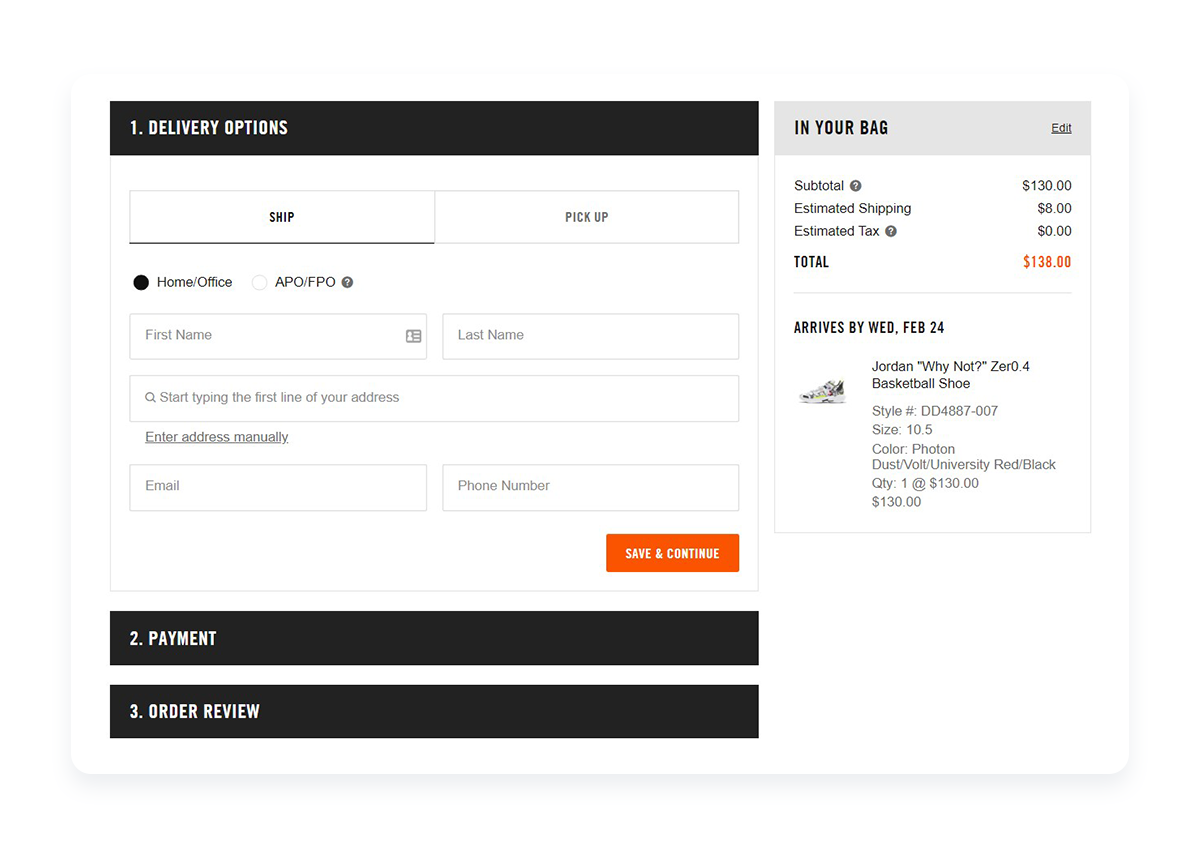Viewport: 1200px width, 850px height.
Task: Click the Phone Number field
Action: [x=590, y=487]
